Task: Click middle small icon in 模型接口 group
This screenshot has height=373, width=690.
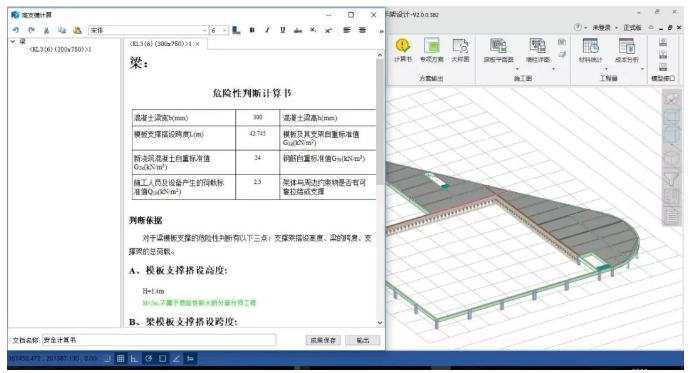Action: tap(663, 55)
